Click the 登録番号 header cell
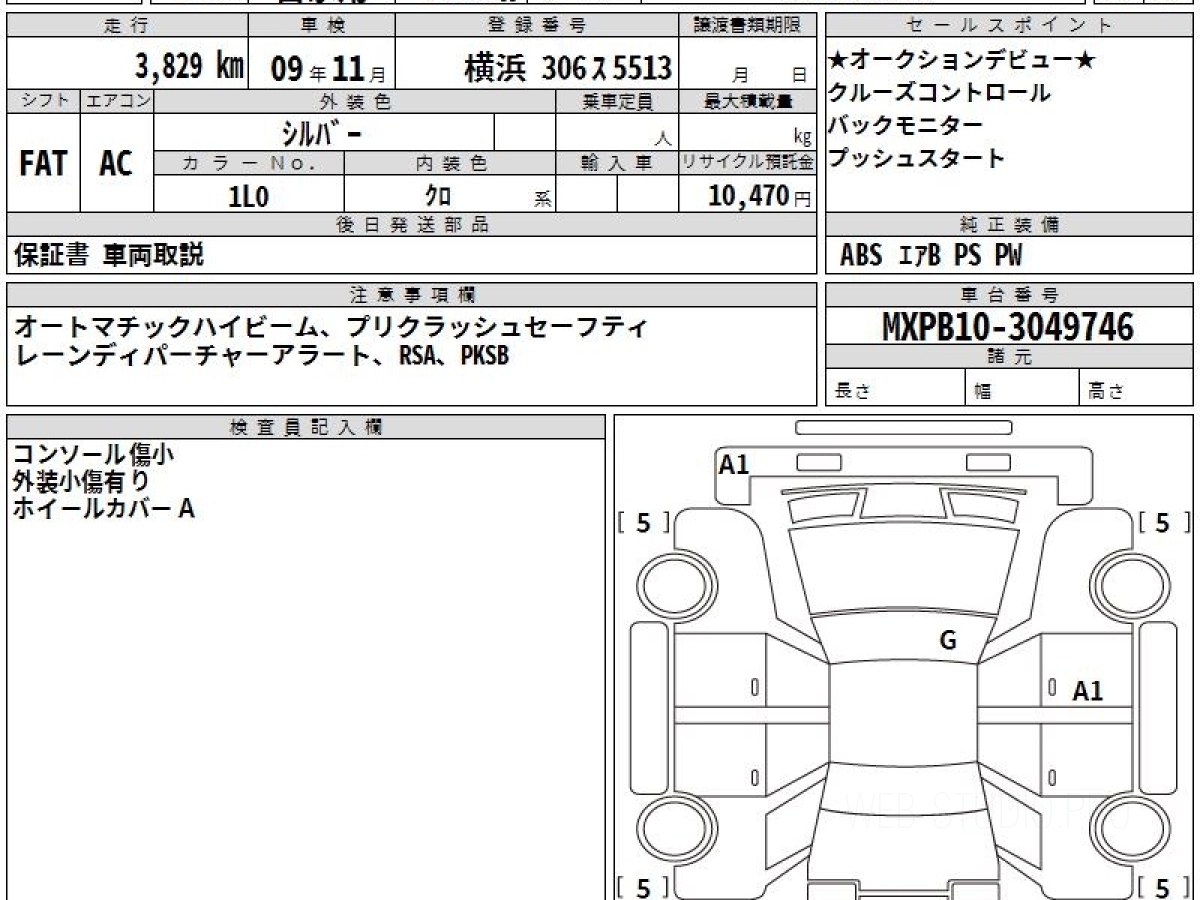This screenshot has width=1200, height=900. tap(538, 26)
